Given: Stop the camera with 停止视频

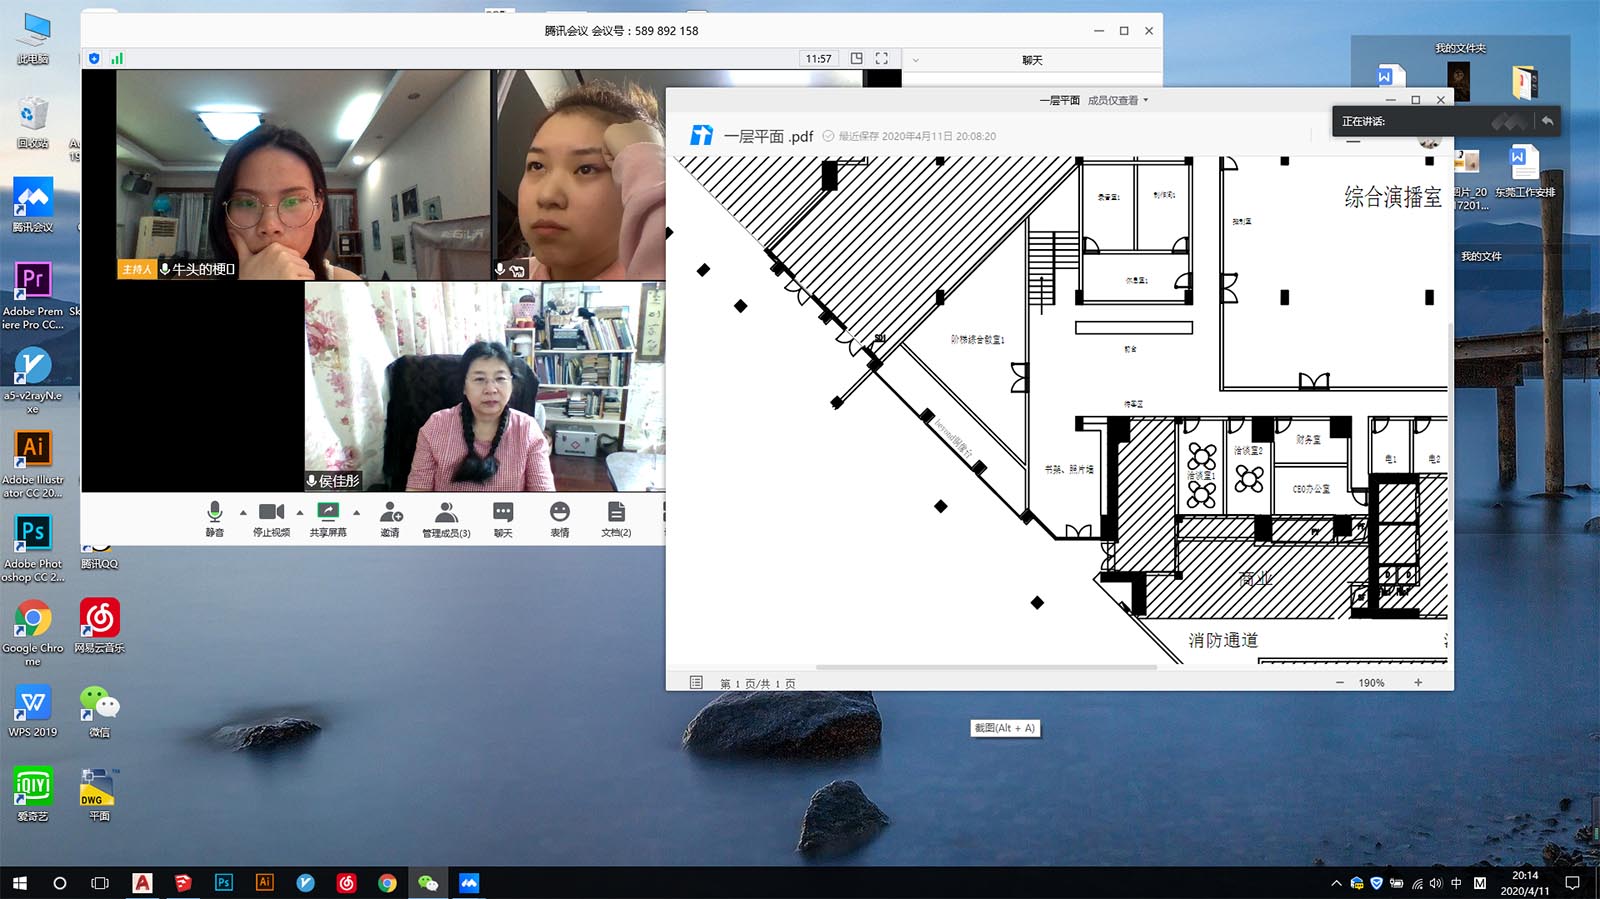Looking at the screenshot, I should [271, 518].
